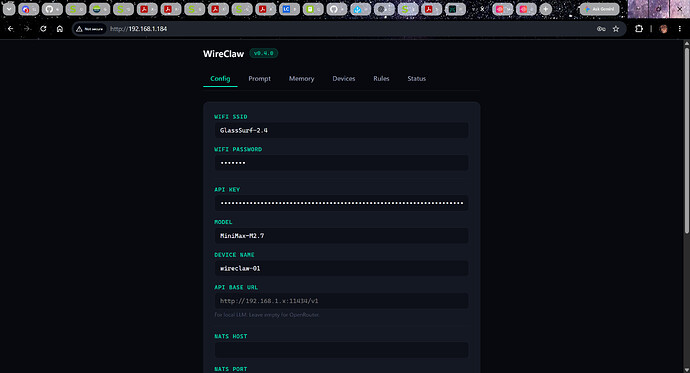Click the NATS HOST label
This screenshot has width=690, height=373.
(x=231, y=336)
